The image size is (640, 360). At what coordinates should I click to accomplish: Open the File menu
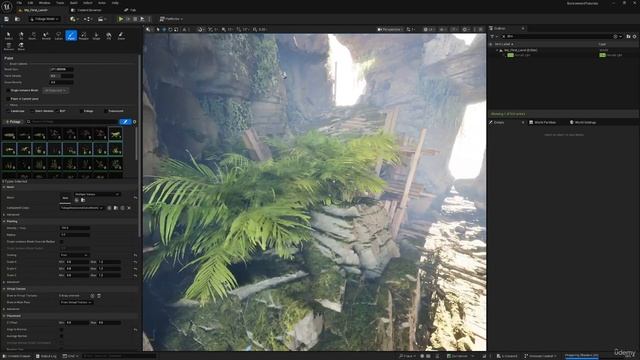tap(19, 3)
